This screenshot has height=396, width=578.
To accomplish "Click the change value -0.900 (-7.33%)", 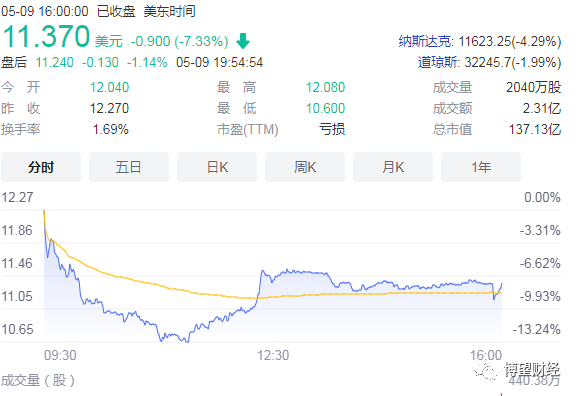I will [x=180, y=41].
